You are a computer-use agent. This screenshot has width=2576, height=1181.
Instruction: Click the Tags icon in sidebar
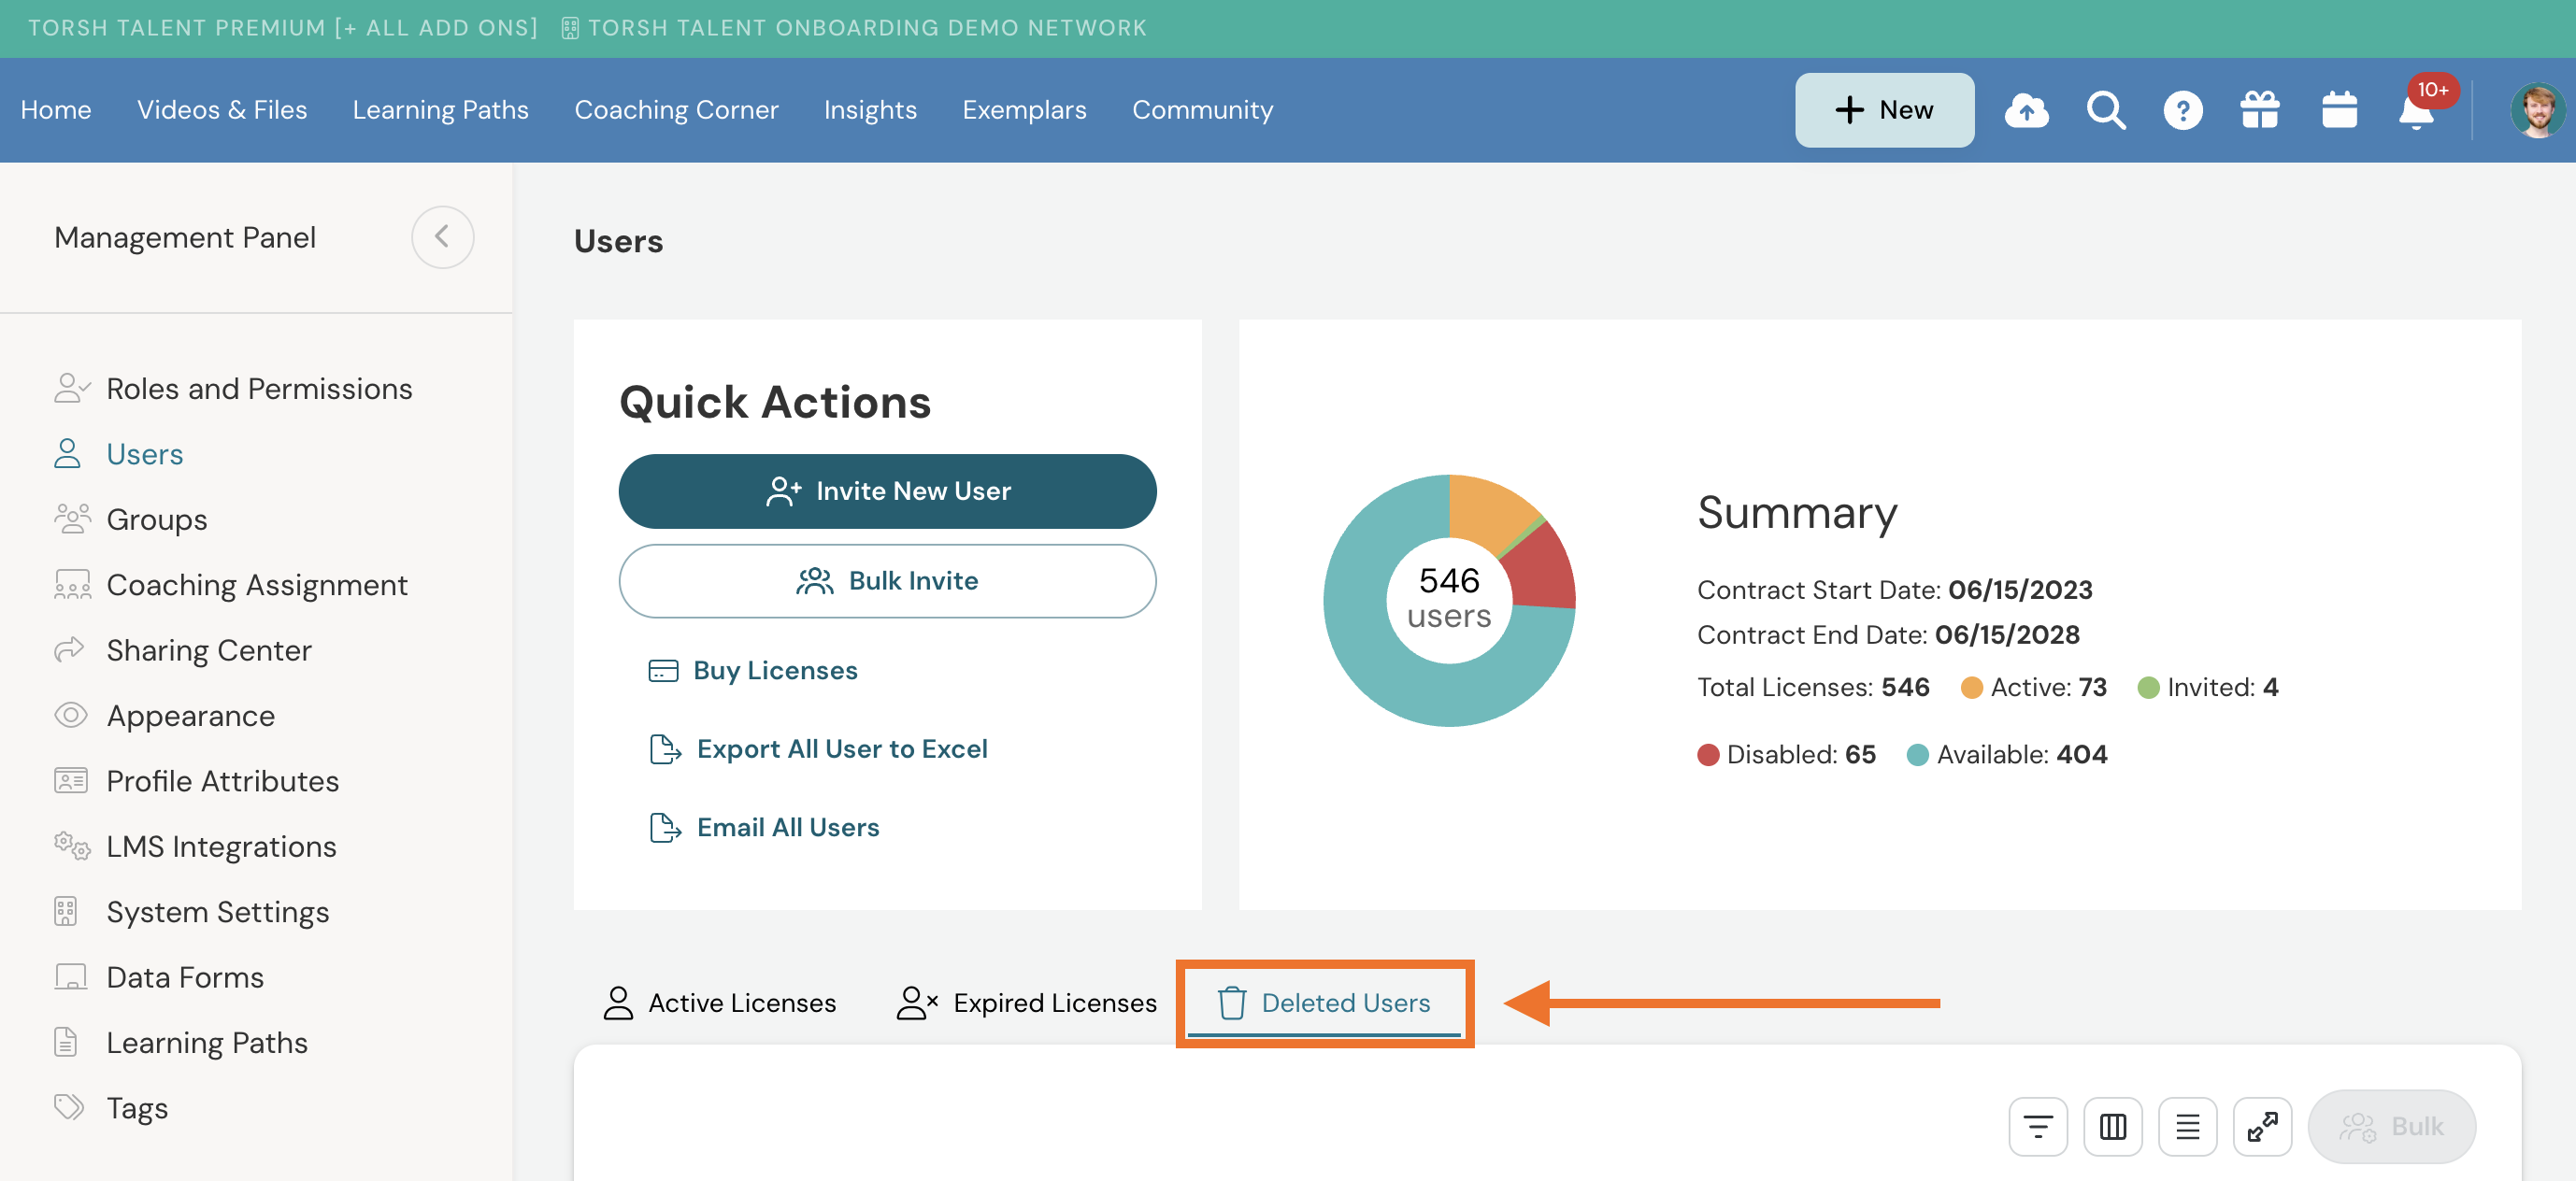(69, 1107)
